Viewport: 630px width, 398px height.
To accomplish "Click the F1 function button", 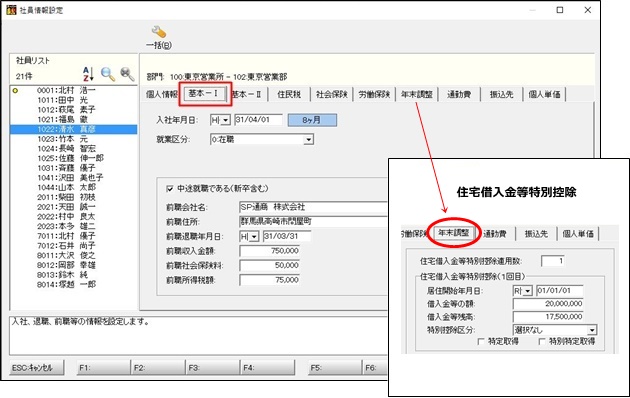I will [x=103, y=367].
